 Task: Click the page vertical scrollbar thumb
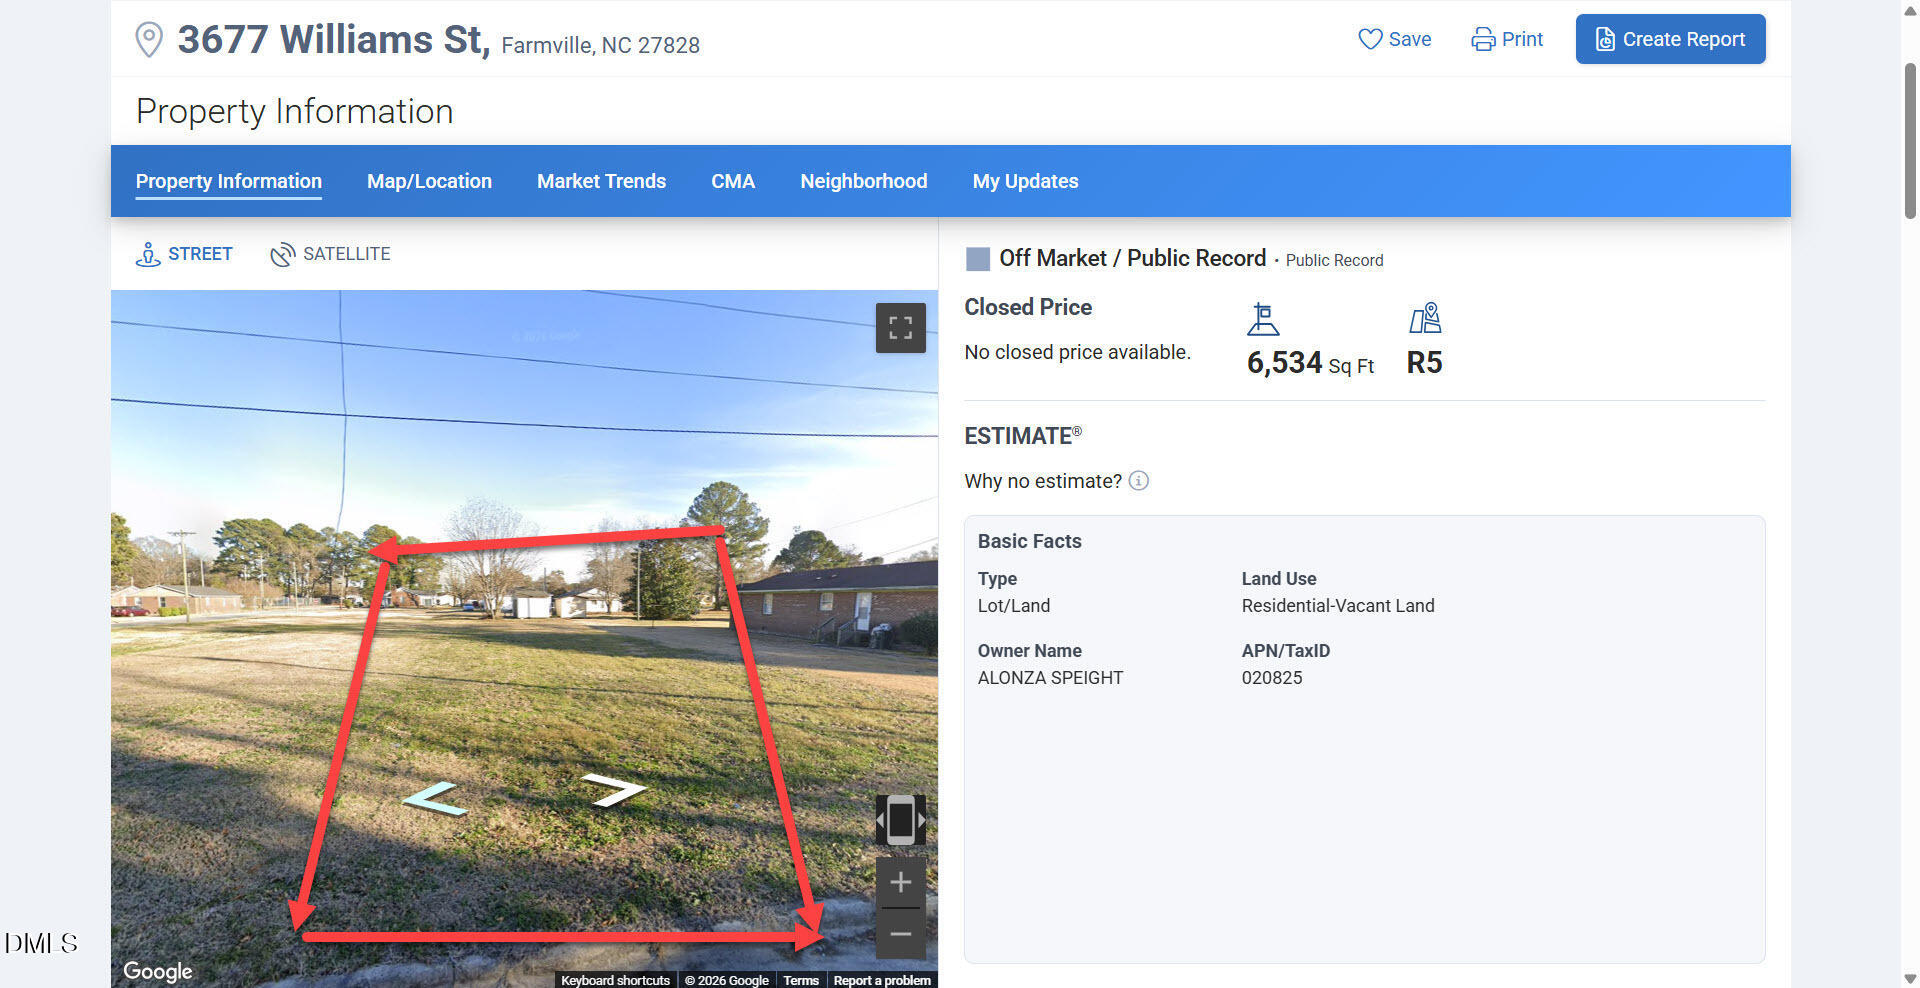[1910, 140]
